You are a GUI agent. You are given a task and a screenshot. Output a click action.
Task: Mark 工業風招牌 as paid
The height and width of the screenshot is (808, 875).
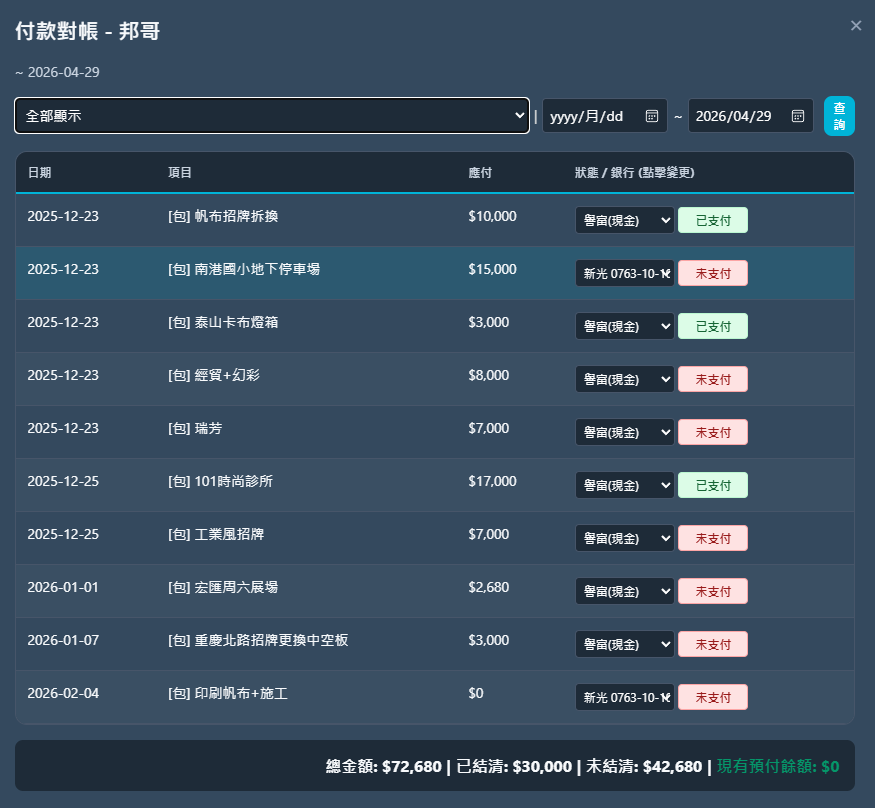point(712,538)
